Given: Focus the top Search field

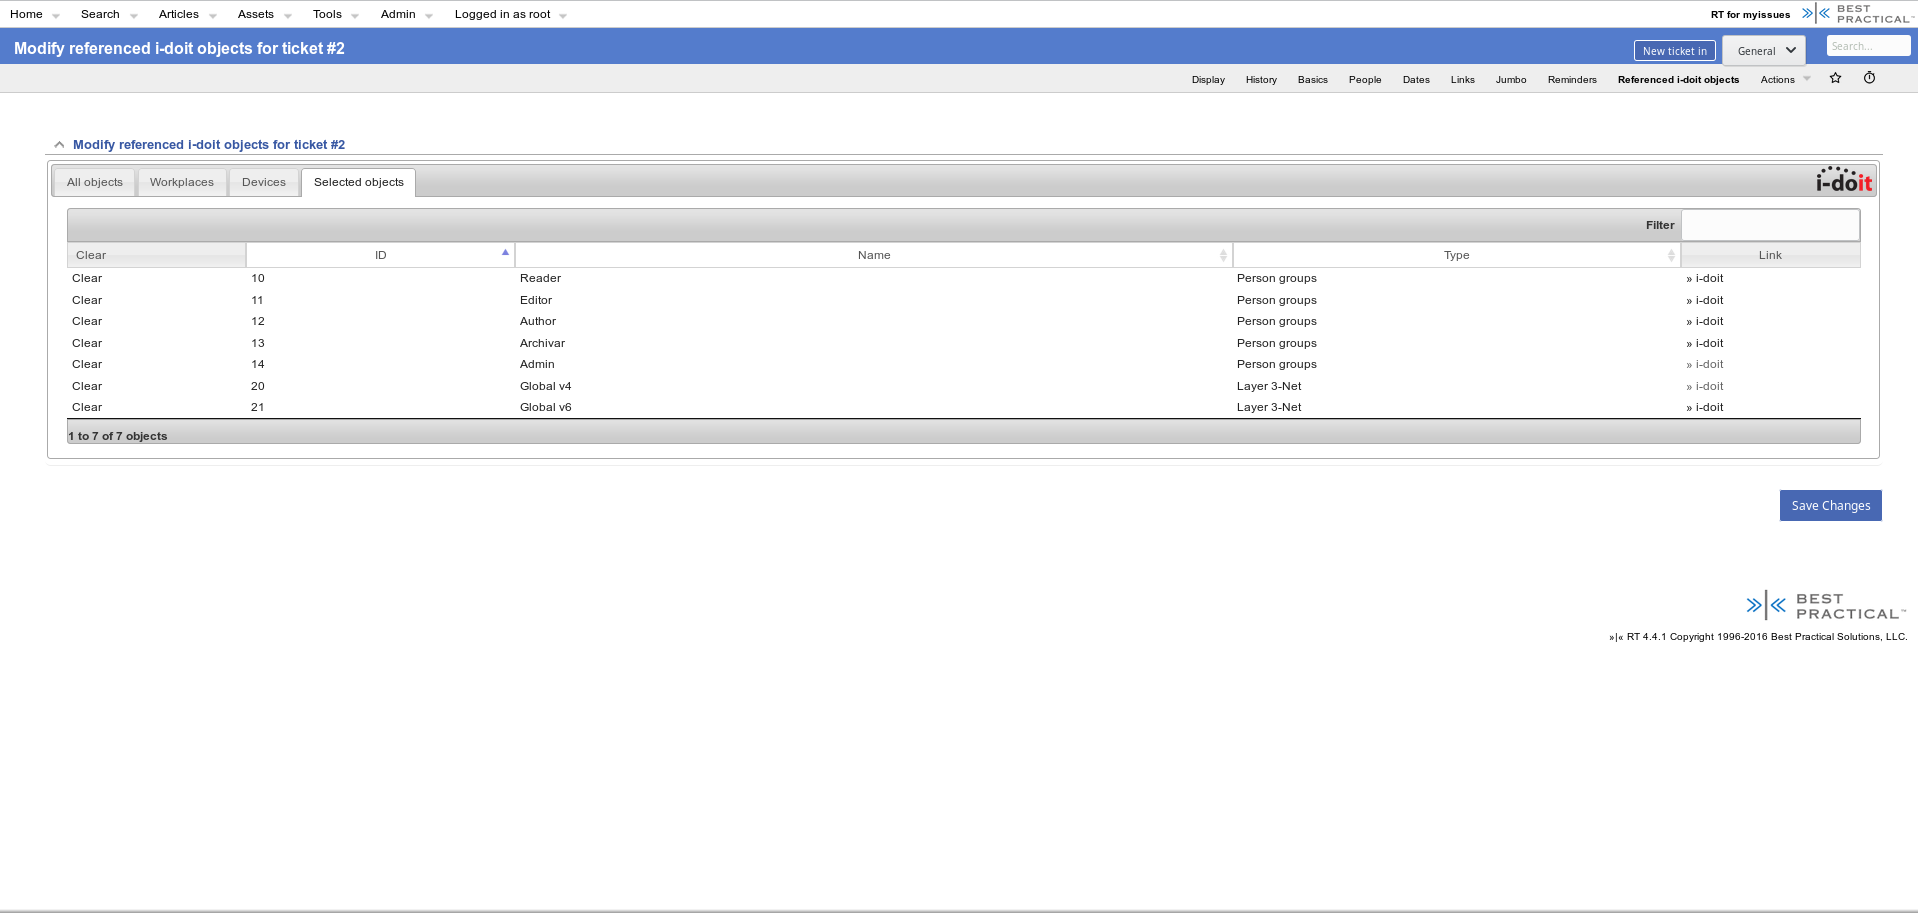Looking at the screenshot, I should [x=1868, y=46].
